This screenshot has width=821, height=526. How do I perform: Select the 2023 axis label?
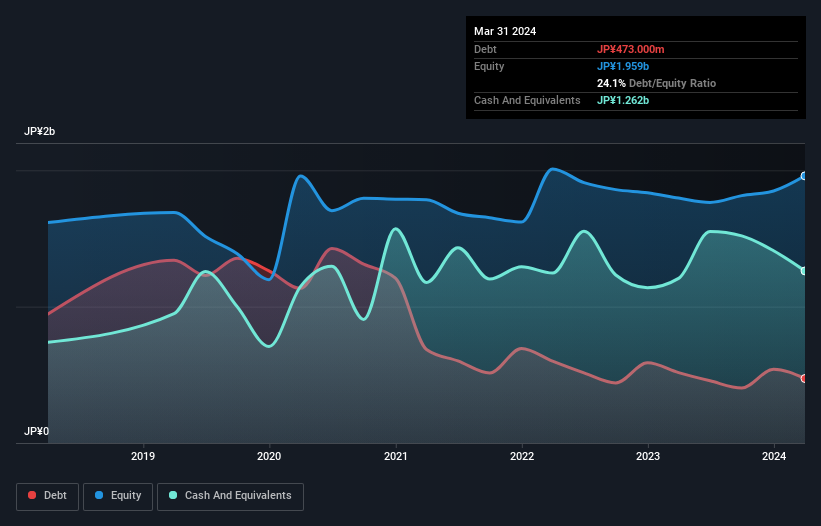(648, 456)
